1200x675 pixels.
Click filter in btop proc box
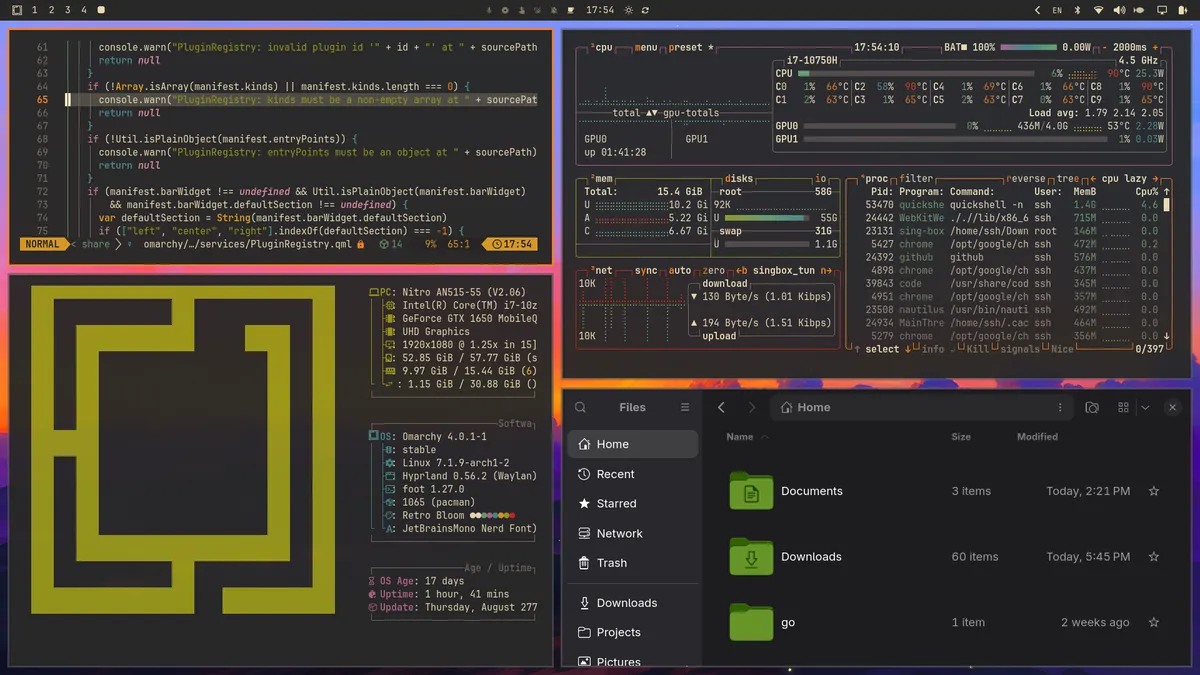tap(915, 179)
